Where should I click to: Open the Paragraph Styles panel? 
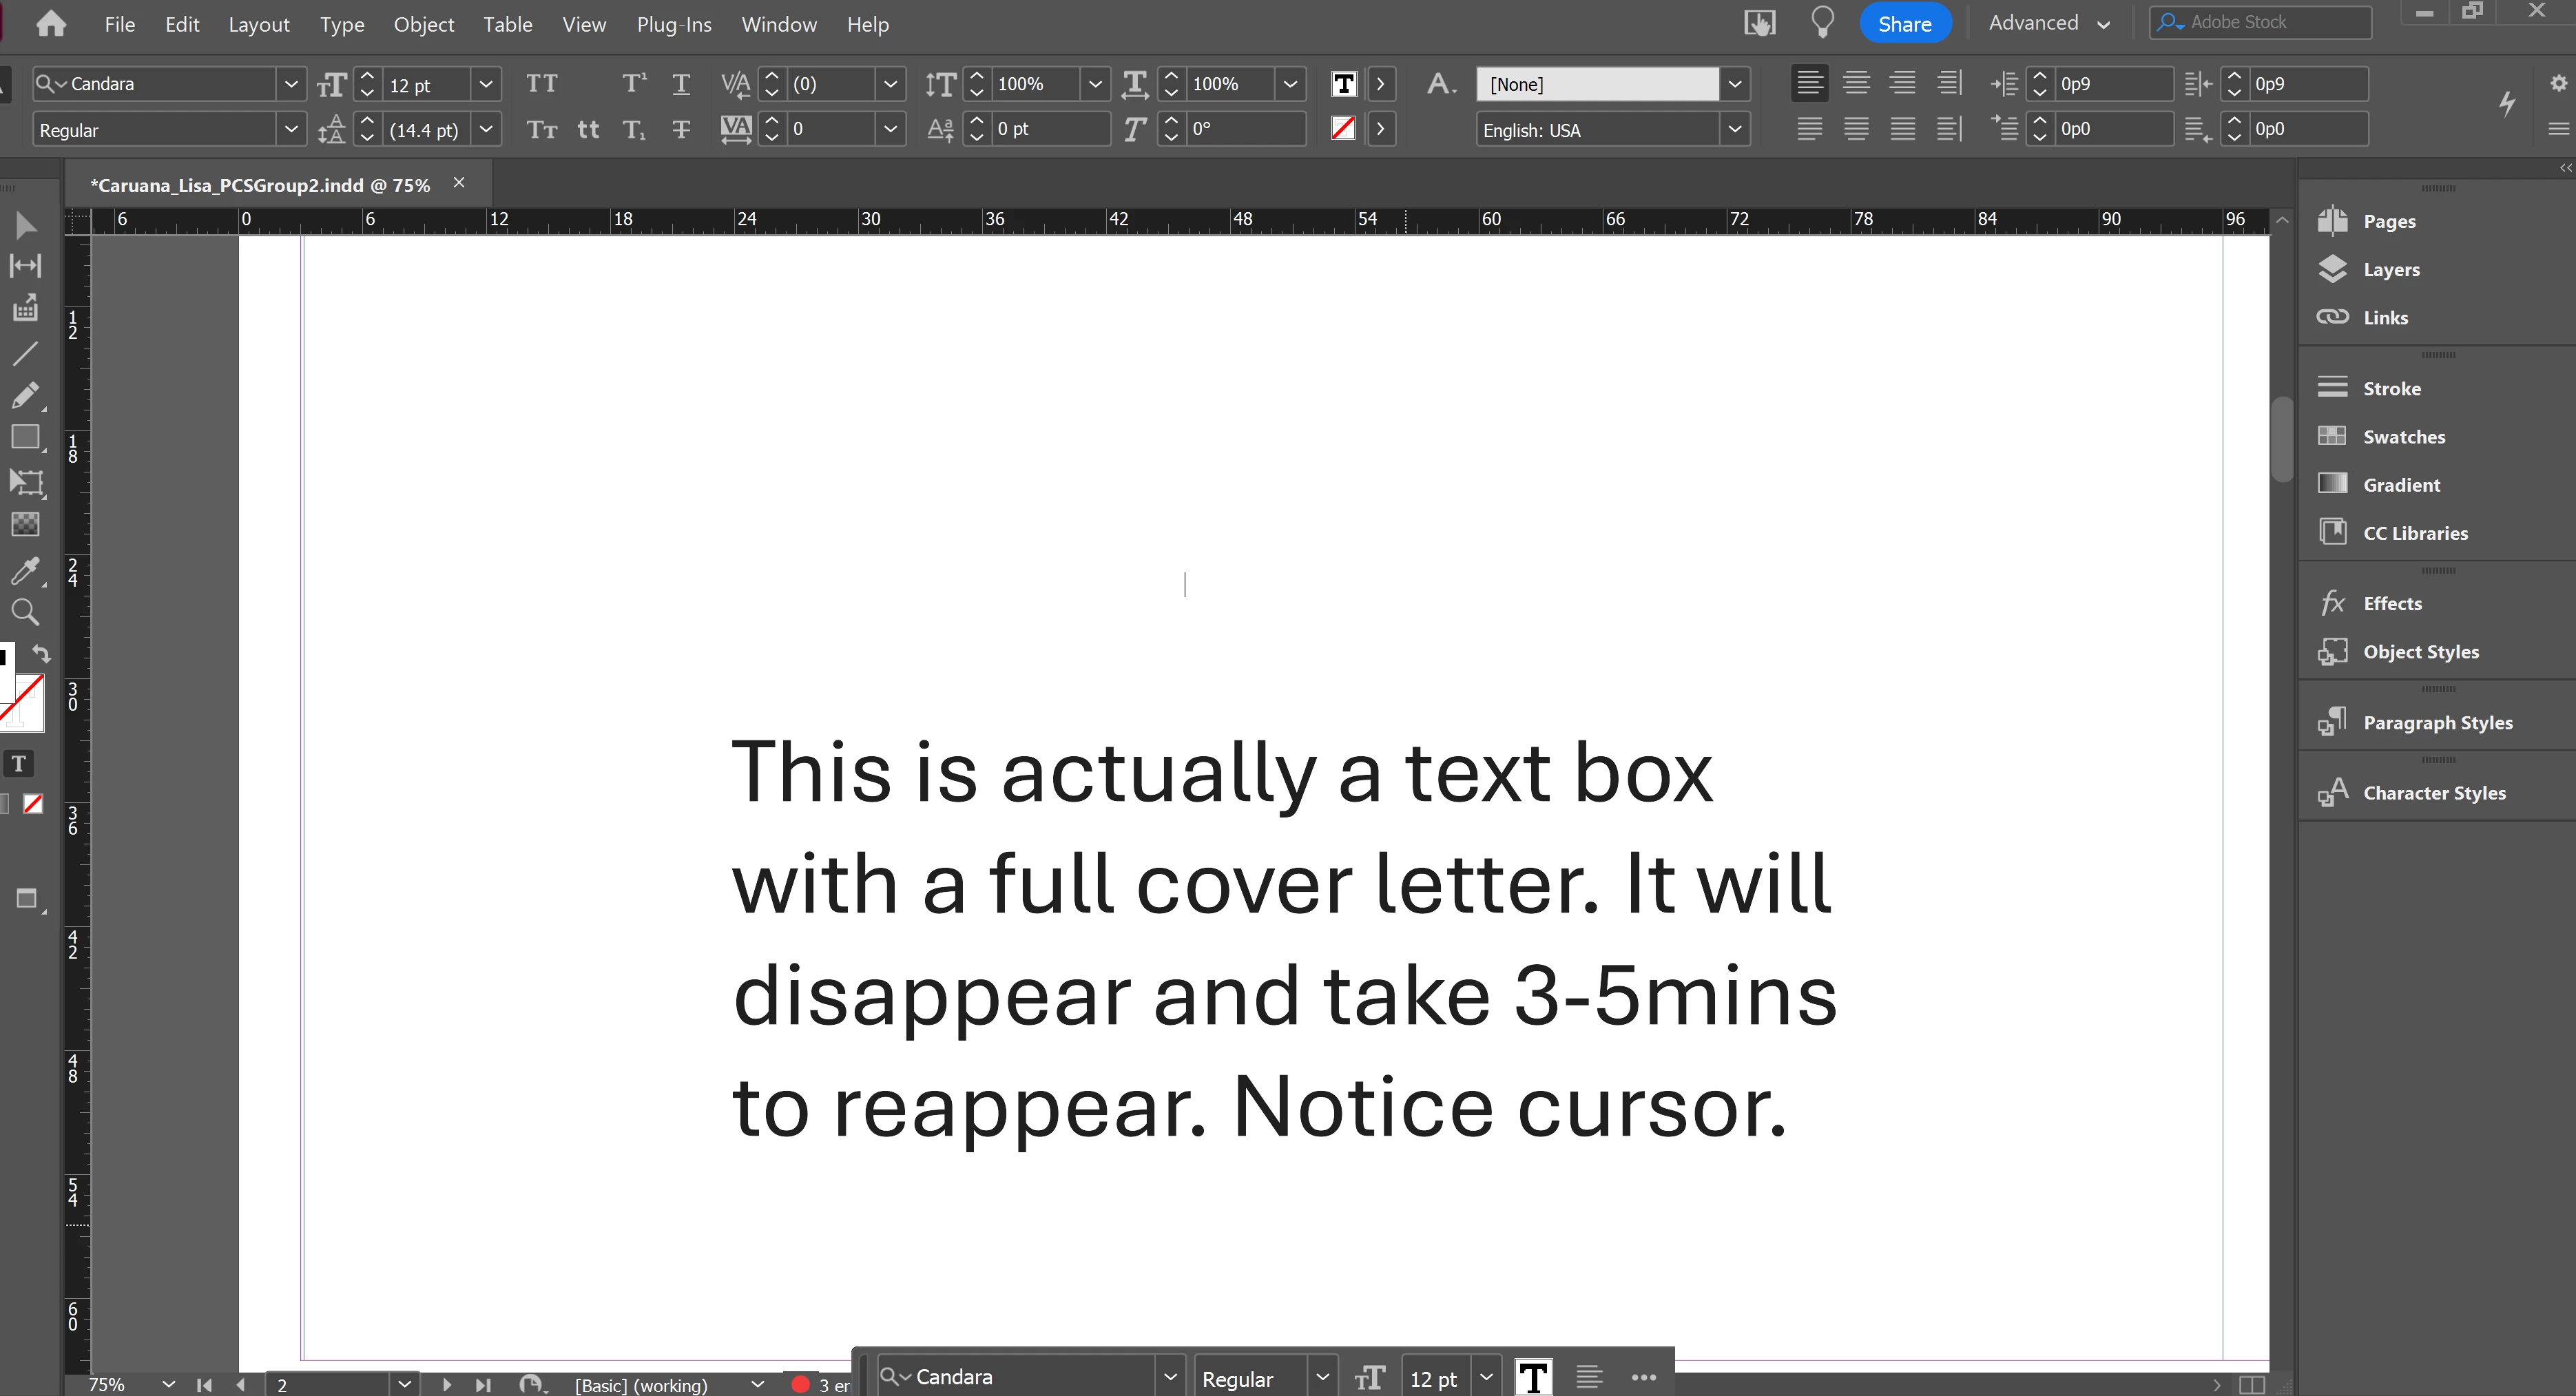tap(2437, 722)
